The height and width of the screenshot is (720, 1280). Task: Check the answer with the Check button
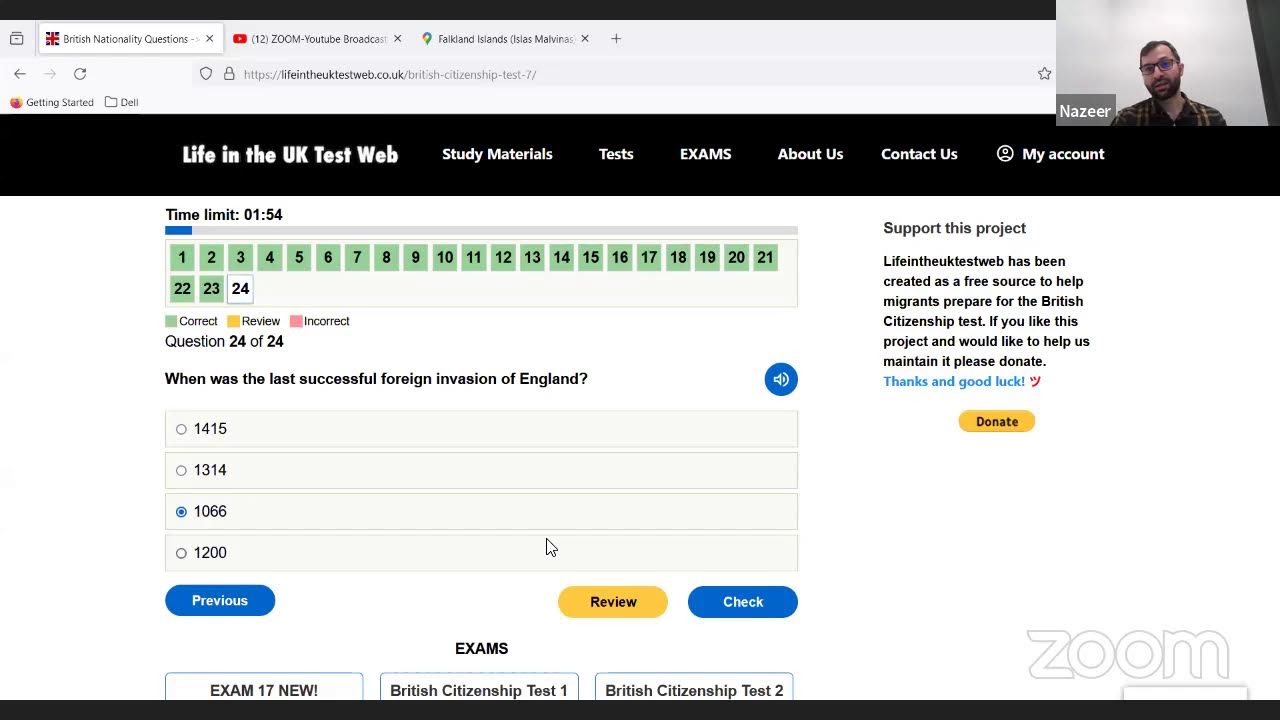coord(743,602)
